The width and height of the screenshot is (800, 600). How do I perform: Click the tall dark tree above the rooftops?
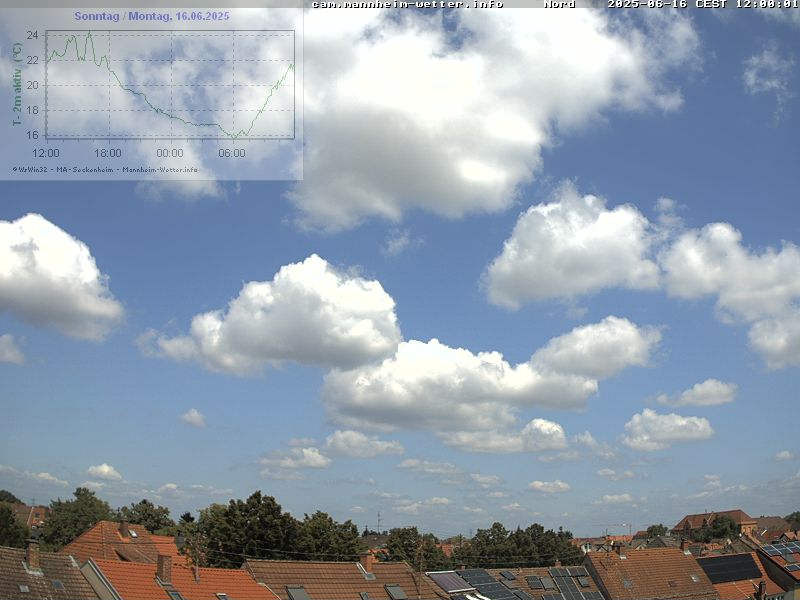(x=250, y=525)
